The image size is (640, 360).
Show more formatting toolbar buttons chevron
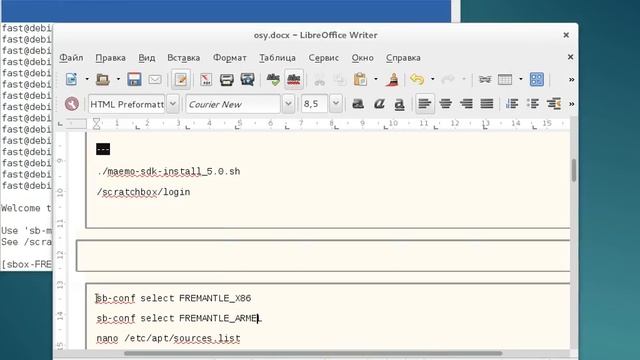point(571,104)
